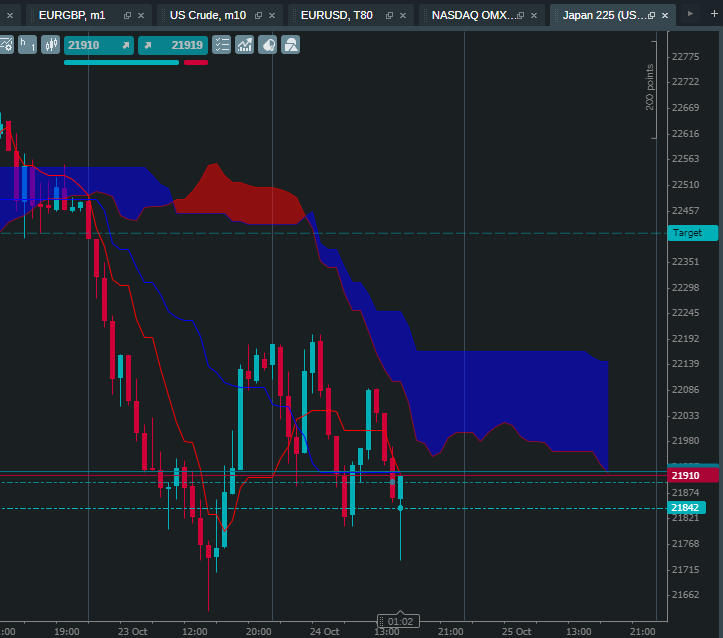Click the 24 Oct date label

324,632
